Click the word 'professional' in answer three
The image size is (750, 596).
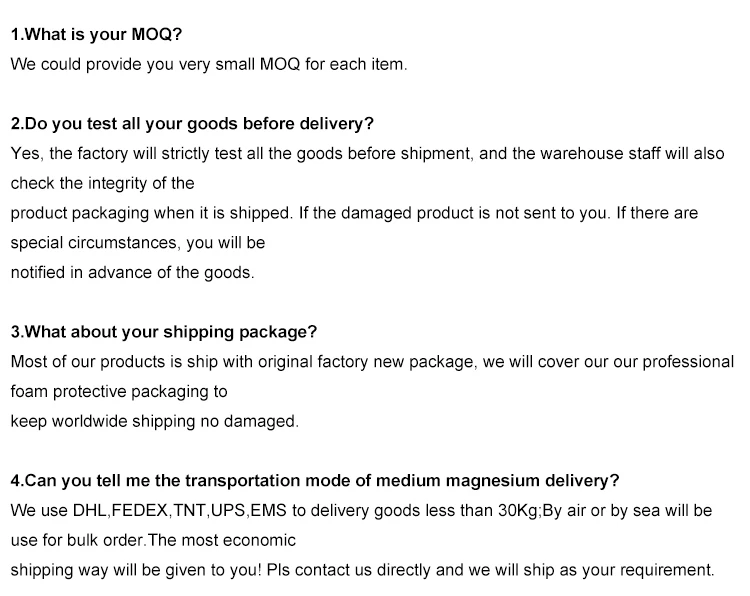[x=686, y=362]
